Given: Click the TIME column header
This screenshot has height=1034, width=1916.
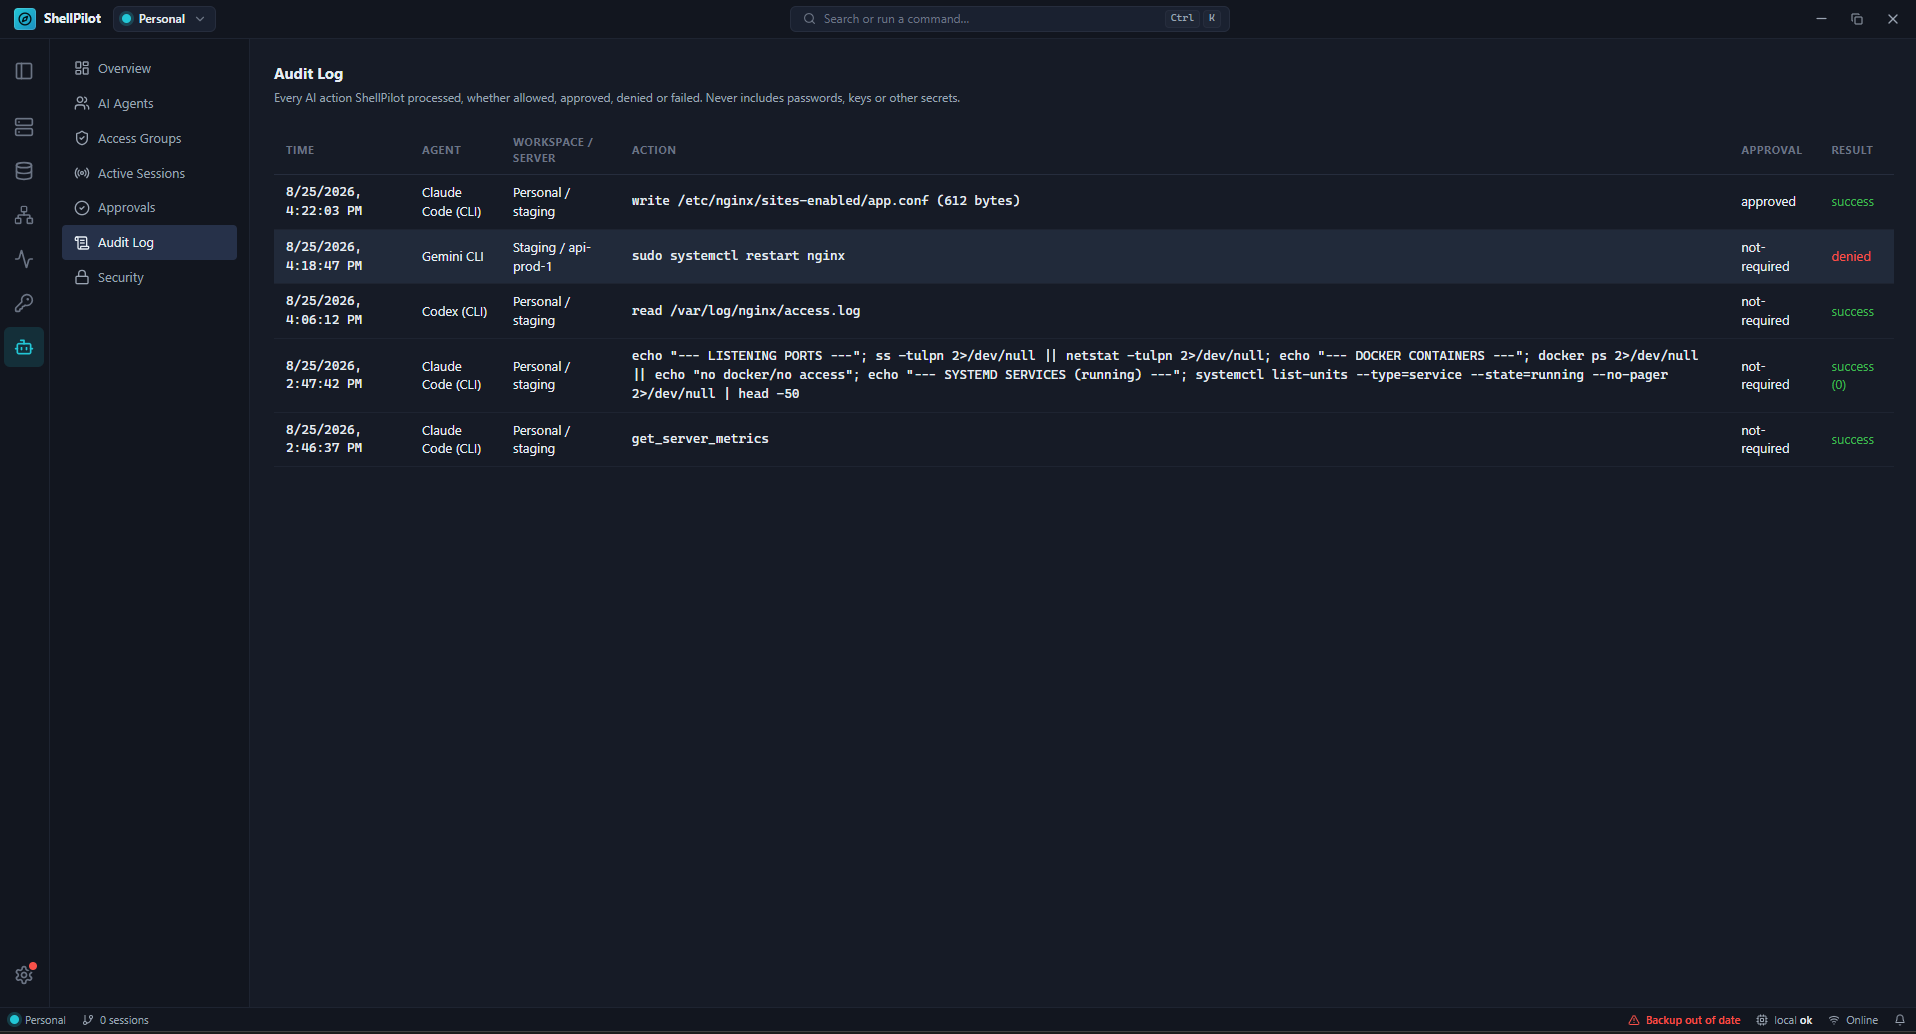Looking at the screenshot, I should click(x=300, y=150).
